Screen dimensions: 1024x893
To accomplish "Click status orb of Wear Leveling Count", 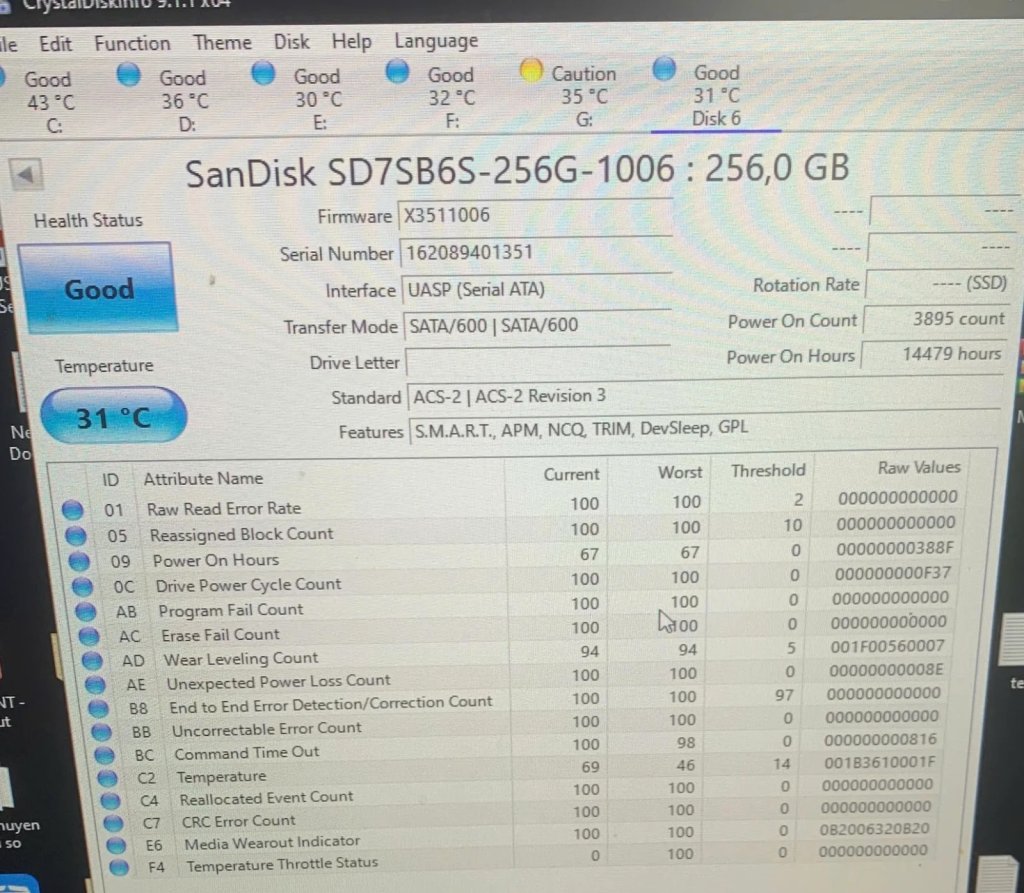I will tap(92, 660).
